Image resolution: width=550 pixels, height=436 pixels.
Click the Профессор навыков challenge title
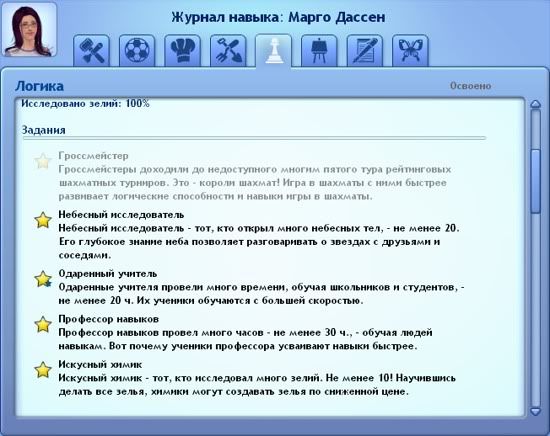click(108, 319)
